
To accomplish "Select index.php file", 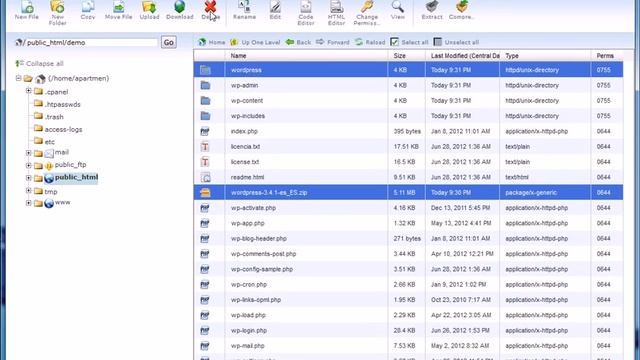I will point(408,131).
